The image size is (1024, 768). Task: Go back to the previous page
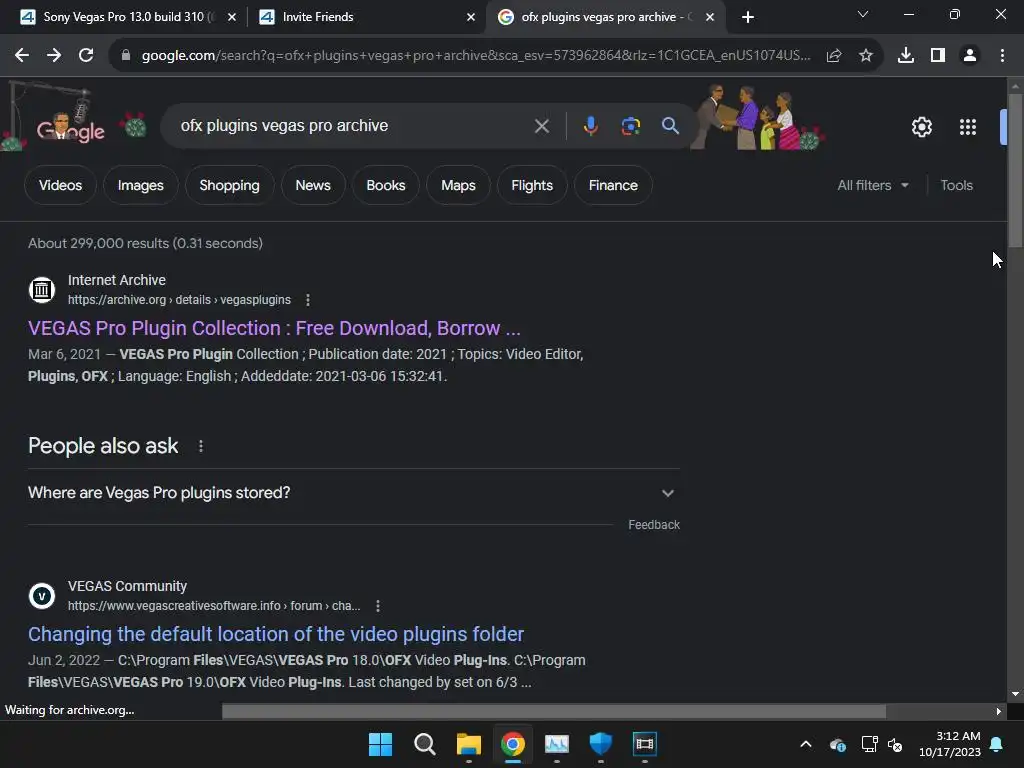22,56
